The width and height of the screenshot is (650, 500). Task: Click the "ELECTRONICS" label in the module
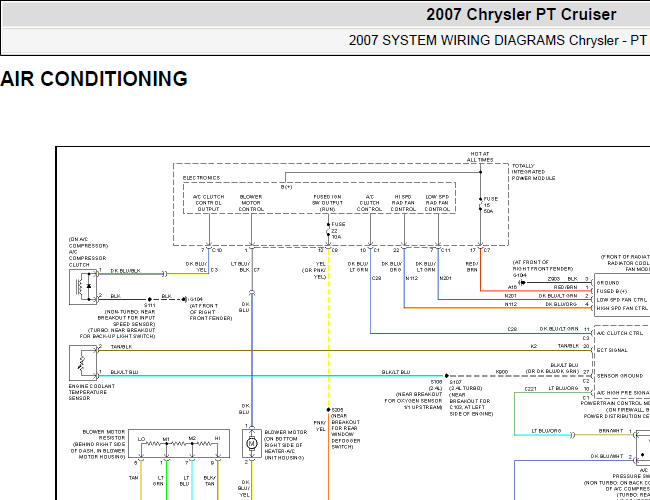201,178
